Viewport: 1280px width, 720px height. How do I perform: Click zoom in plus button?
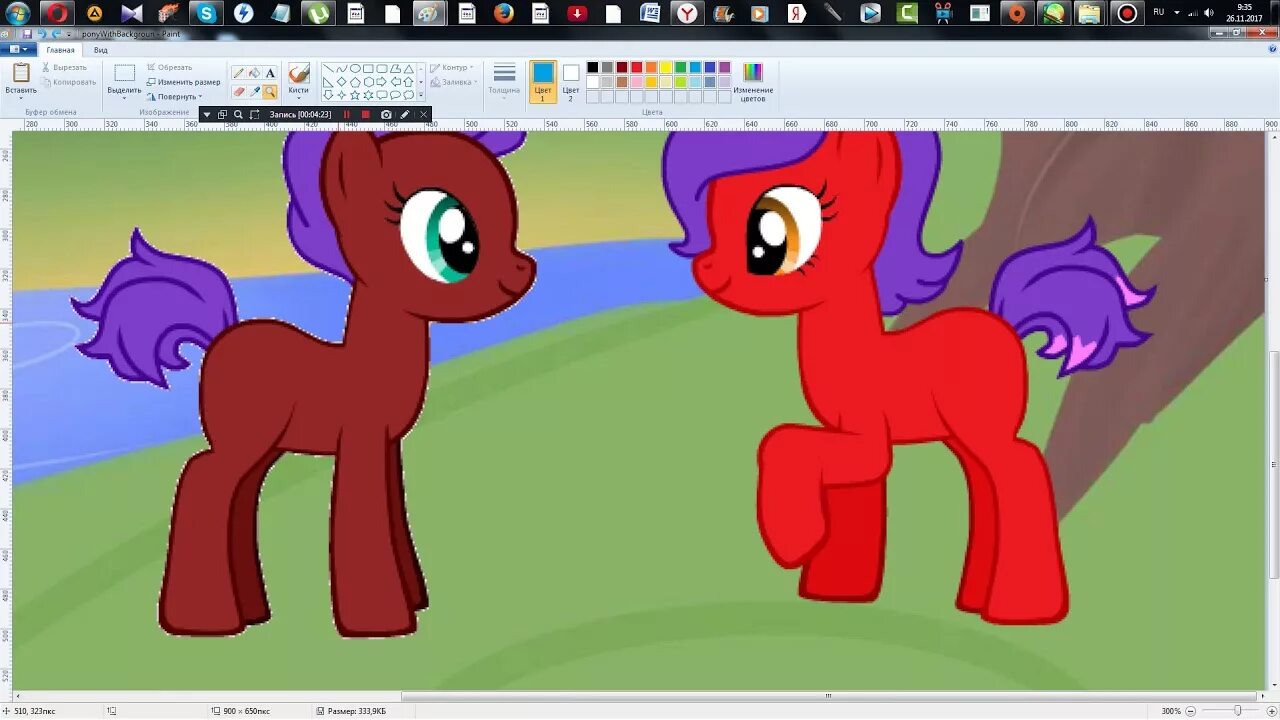[1271, 711]
